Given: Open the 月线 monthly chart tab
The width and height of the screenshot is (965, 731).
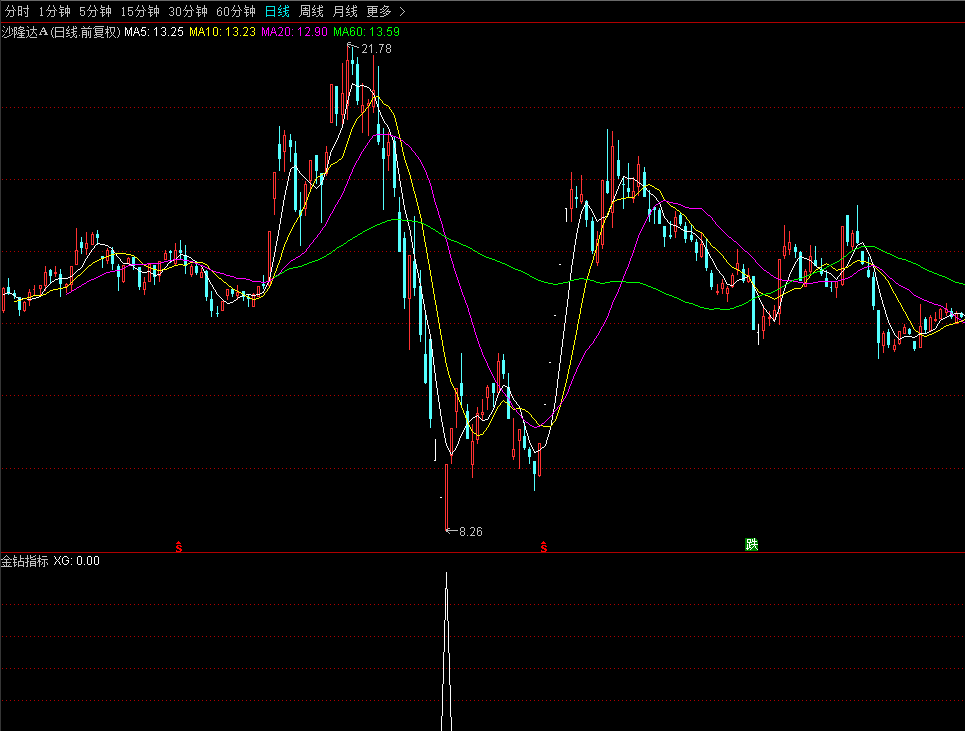Looking at the screenshot, I should [345, 11].
